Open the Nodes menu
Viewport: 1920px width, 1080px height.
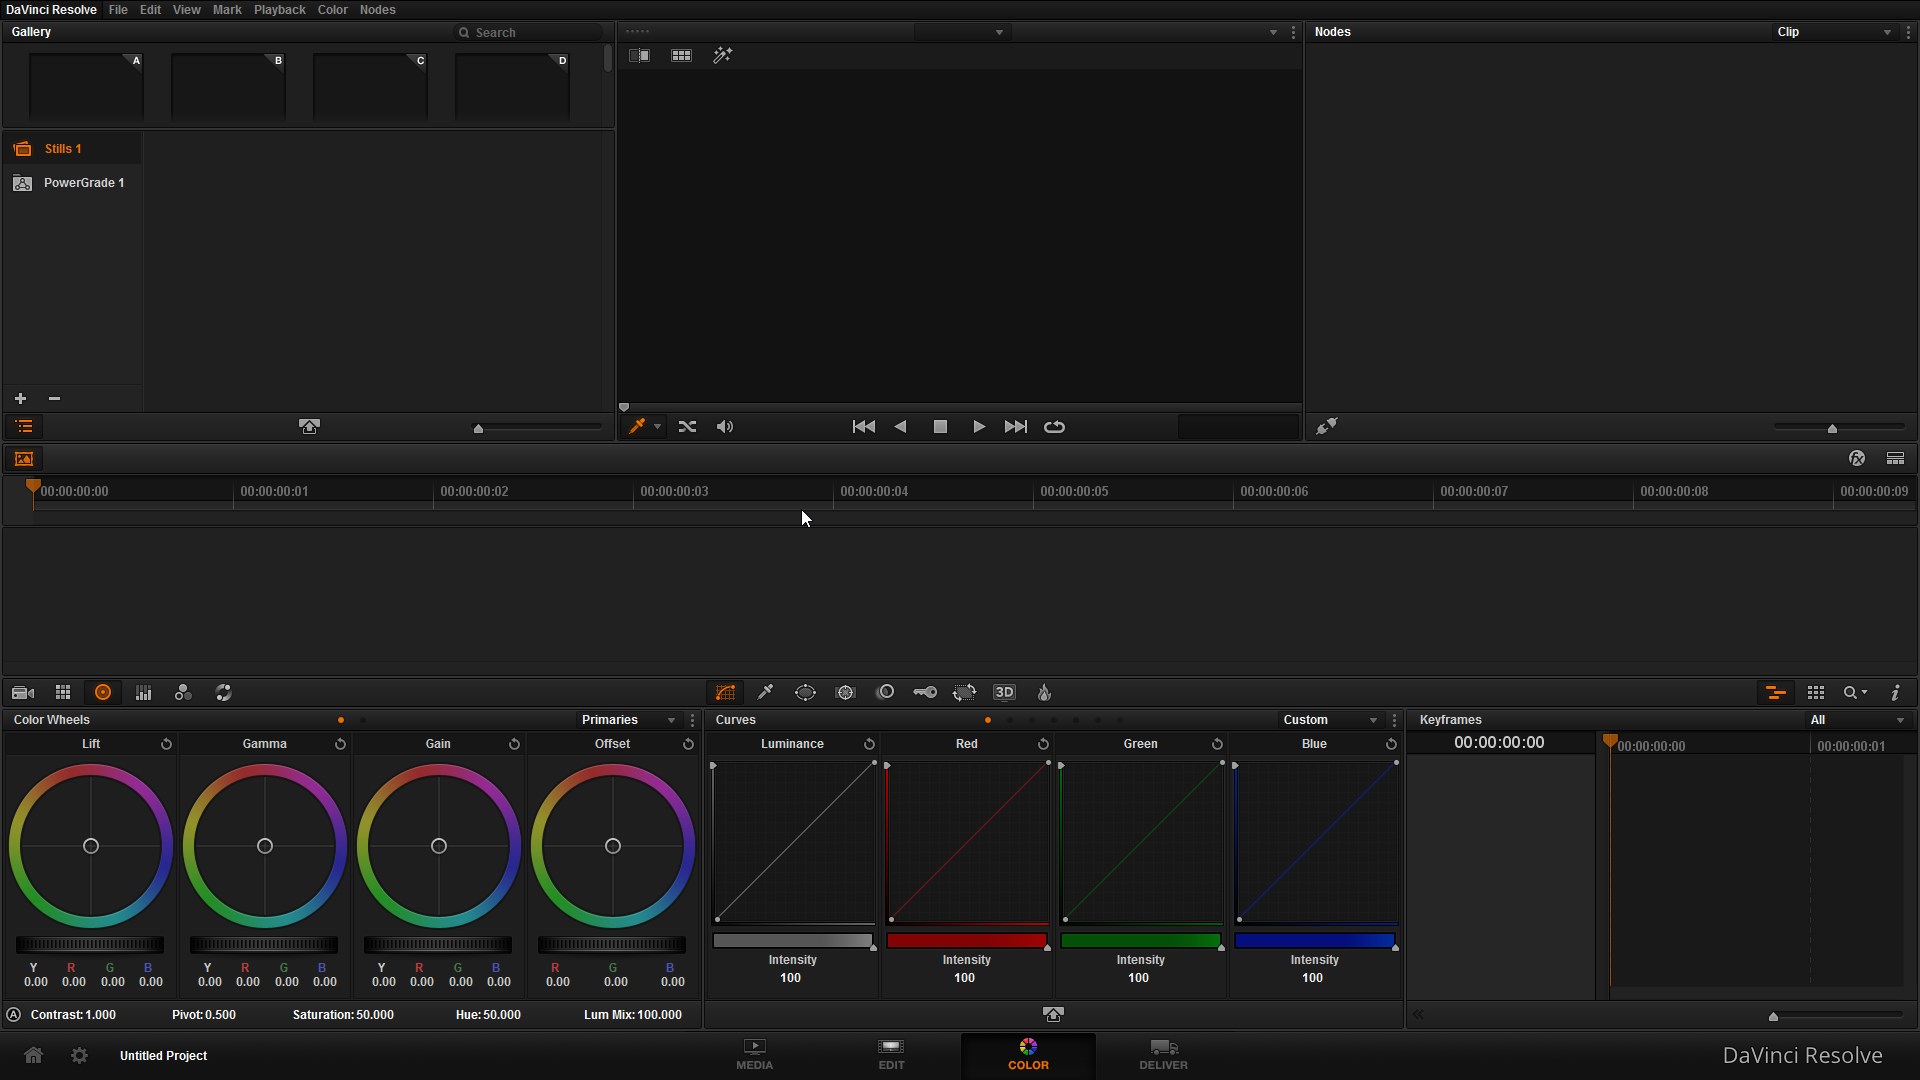[377, 9]
